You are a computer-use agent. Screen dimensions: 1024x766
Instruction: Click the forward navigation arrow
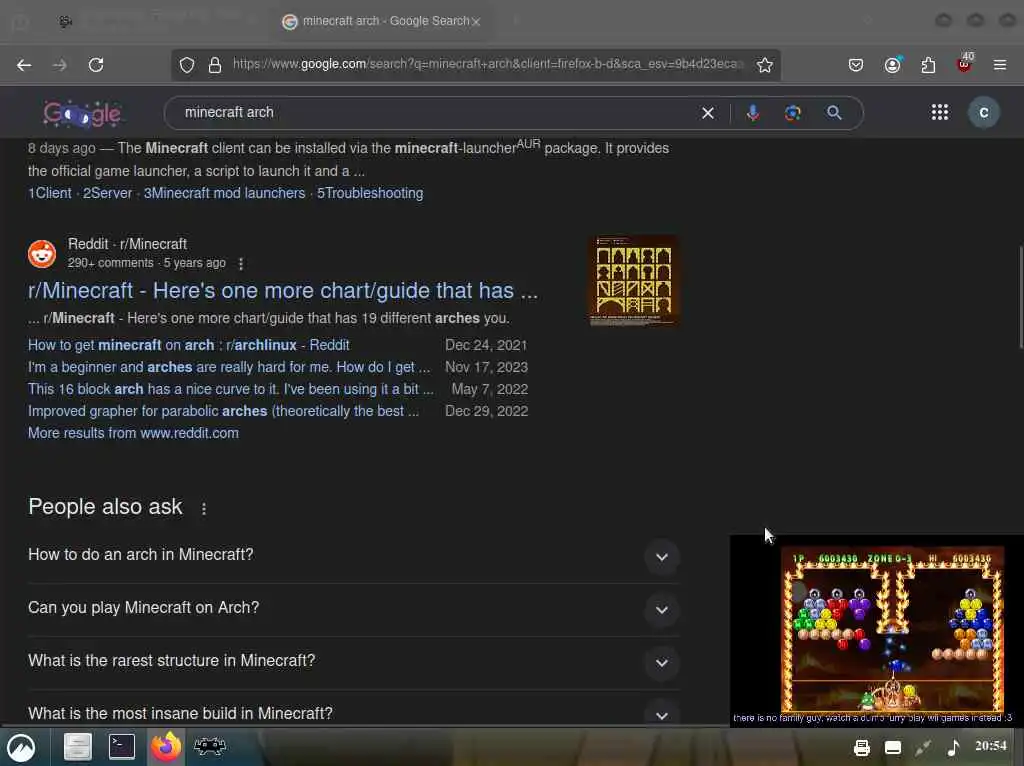(59, 65)
